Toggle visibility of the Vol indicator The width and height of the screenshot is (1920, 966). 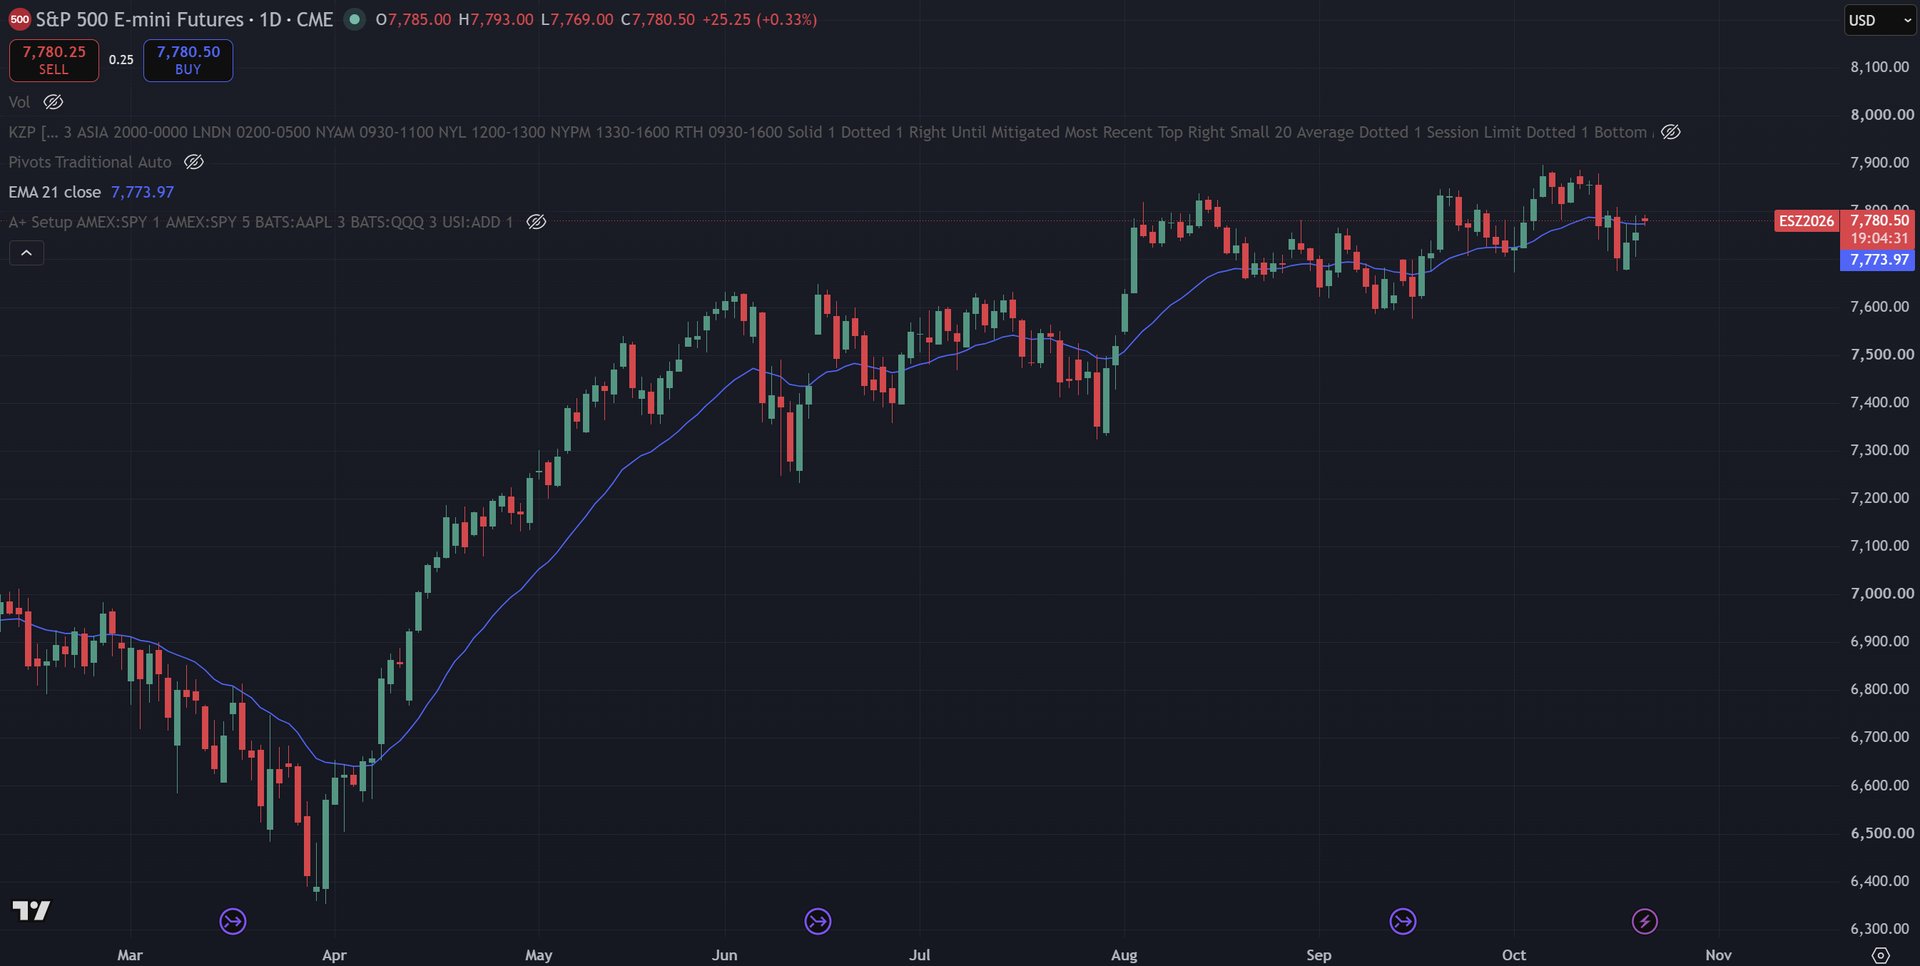coord(53,102)
